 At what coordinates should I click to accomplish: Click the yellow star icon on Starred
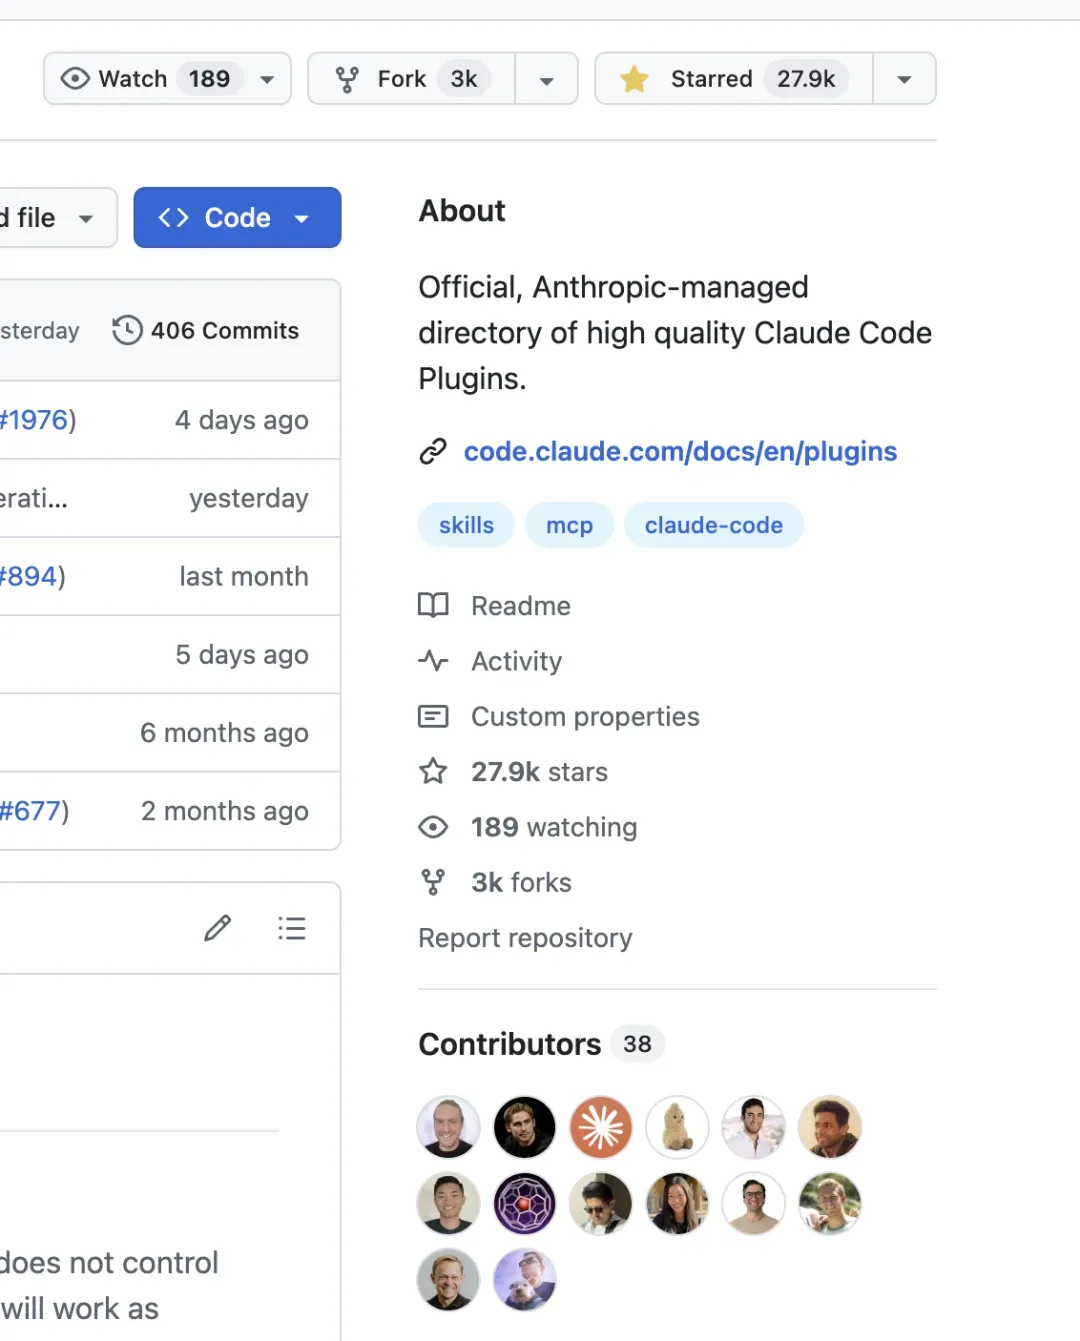[635, 79]
